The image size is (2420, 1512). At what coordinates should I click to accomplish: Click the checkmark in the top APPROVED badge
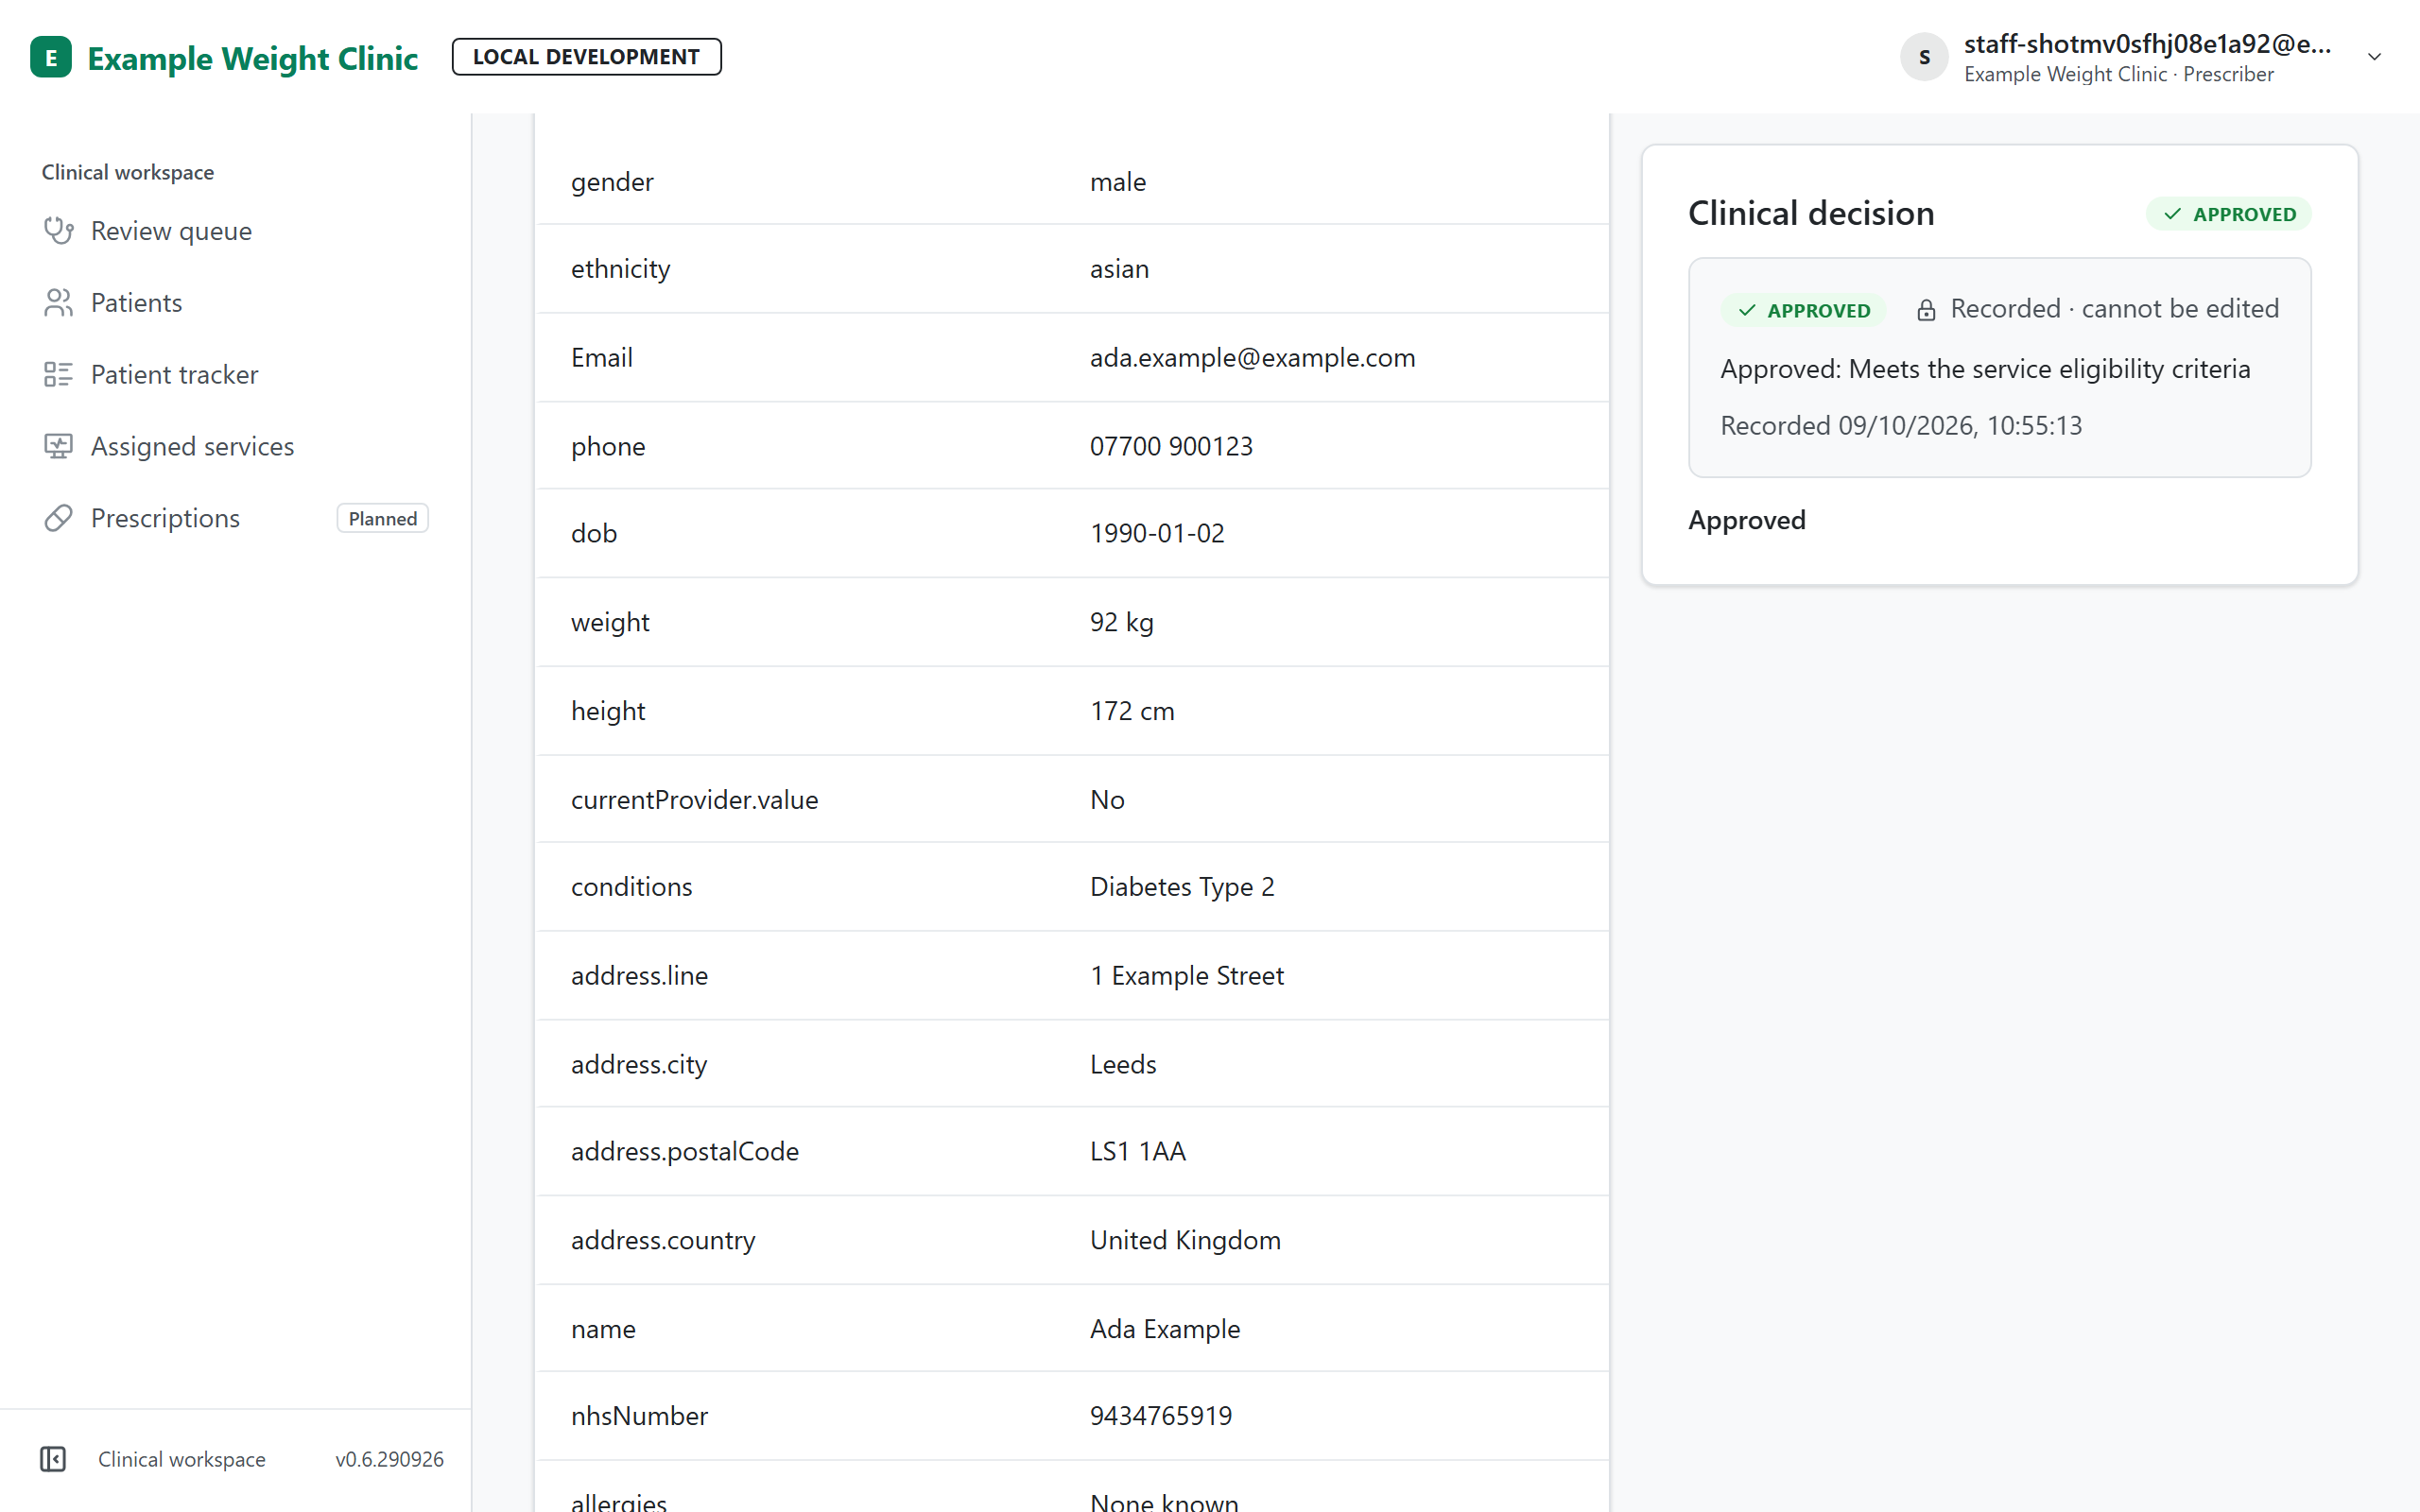click(2173, 214)
